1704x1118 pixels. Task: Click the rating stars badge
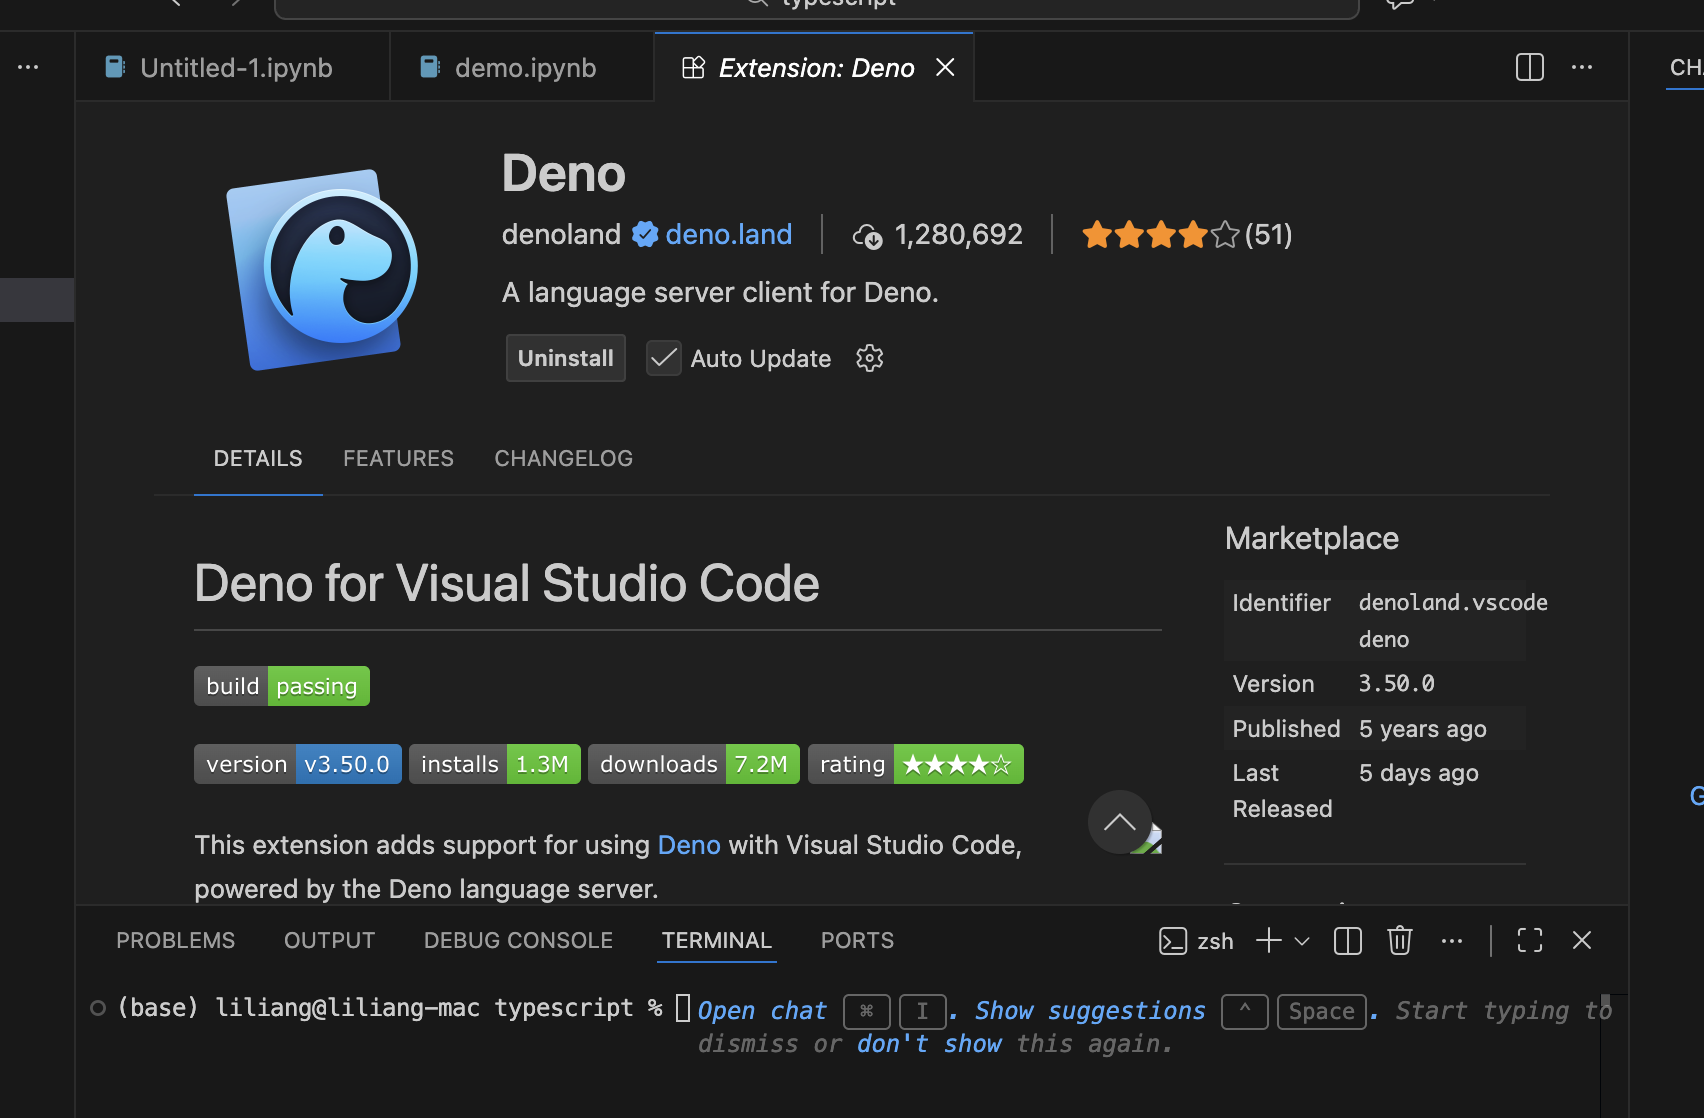[916, 764]
